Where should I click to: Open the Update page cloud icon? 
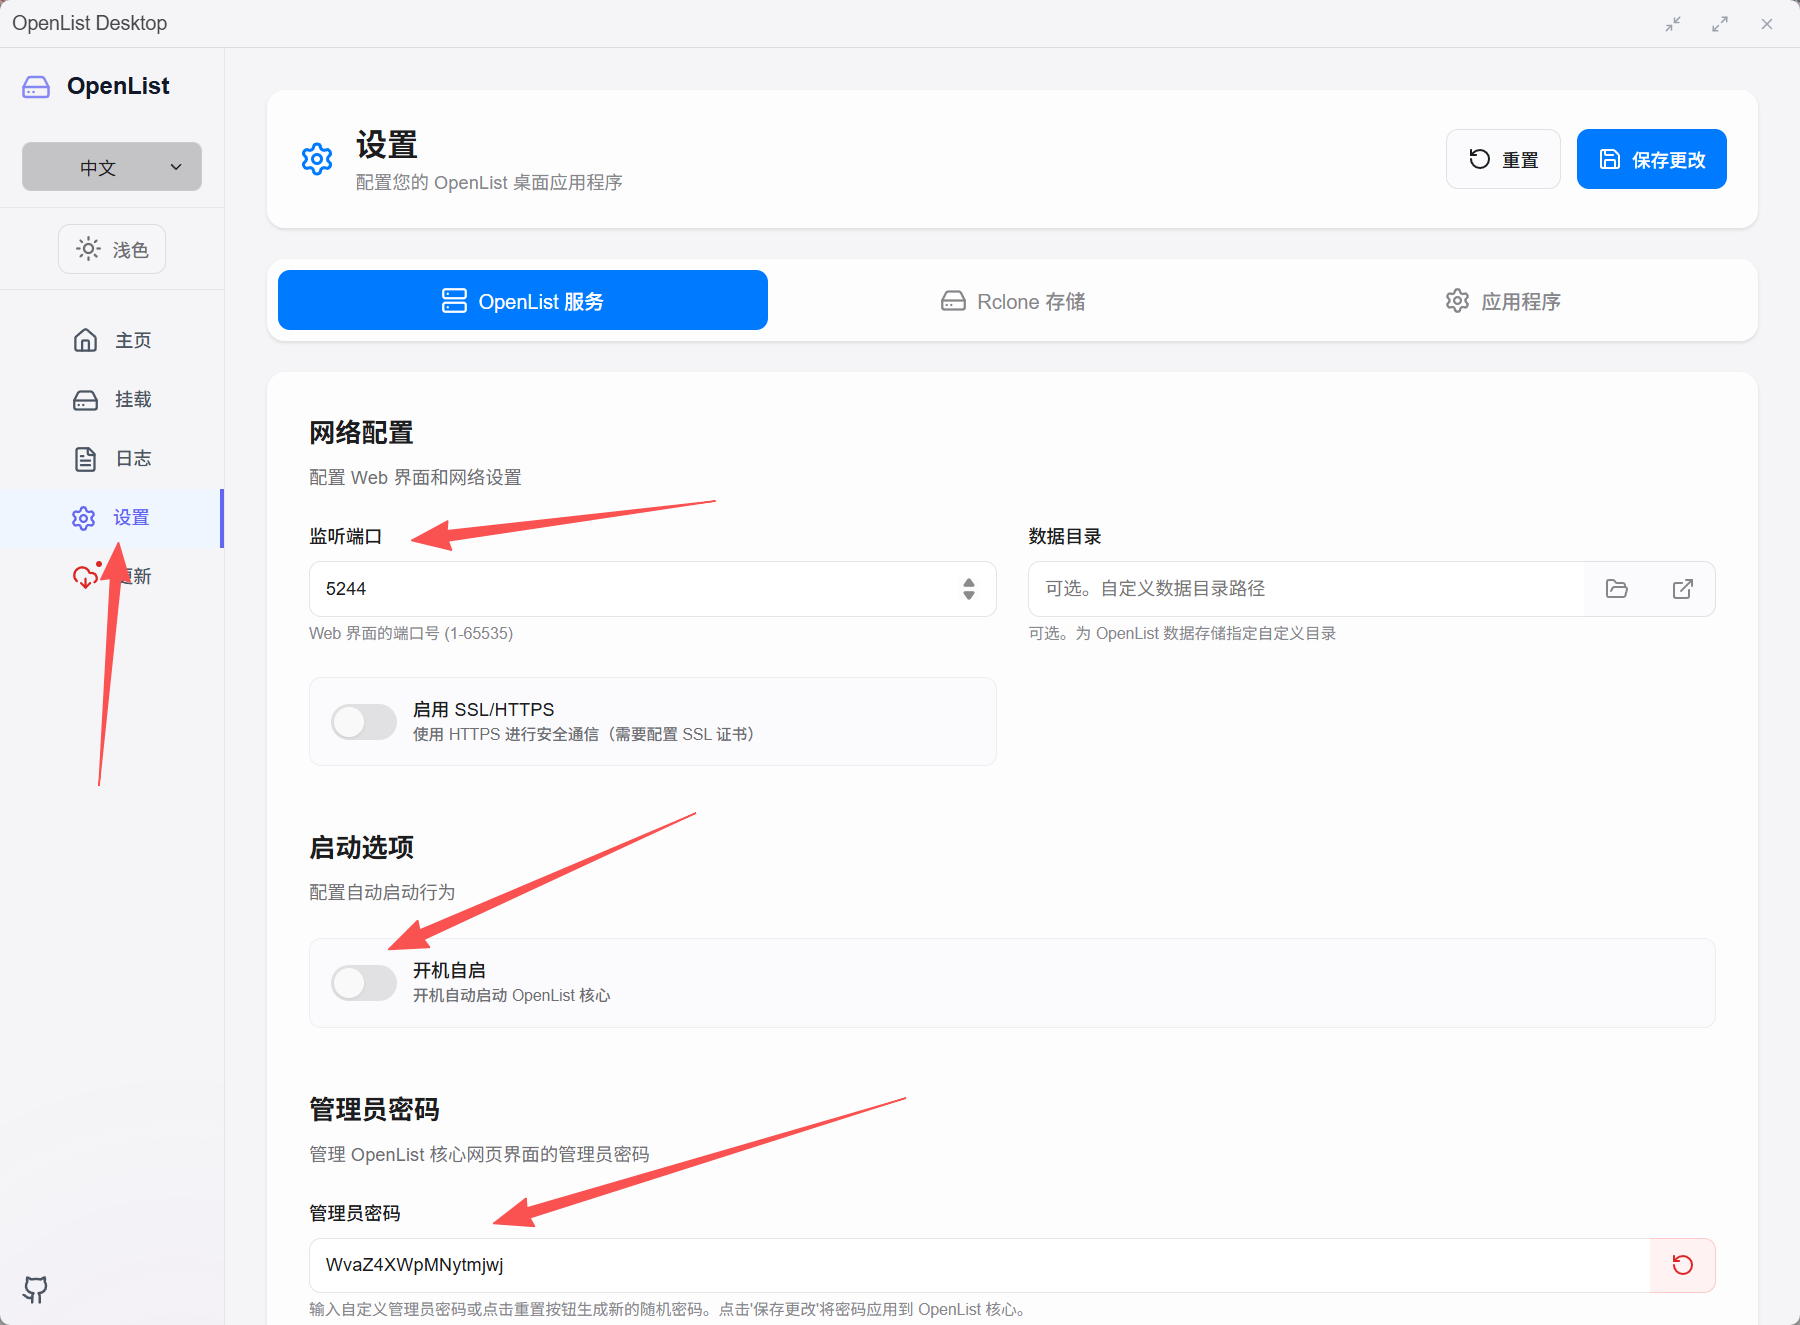pyautogui.click(x=85, y=577)
